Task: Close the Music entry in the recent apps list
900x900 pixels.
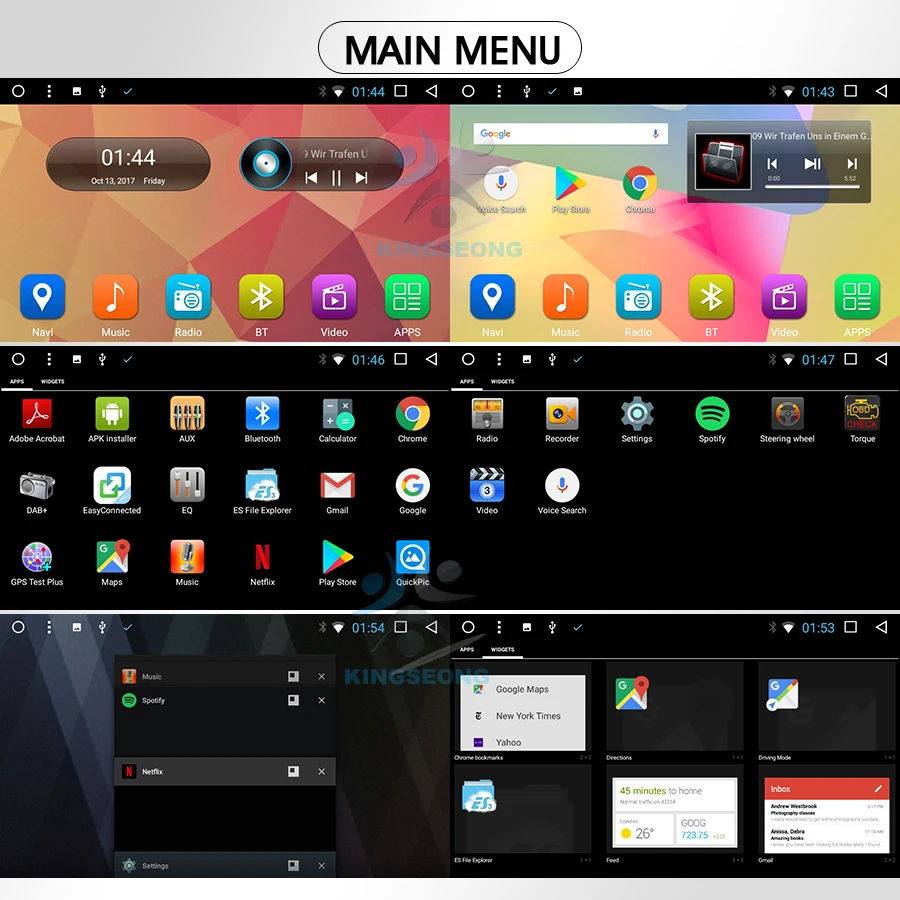Action: pyautogui.click(x=321, y=677)
